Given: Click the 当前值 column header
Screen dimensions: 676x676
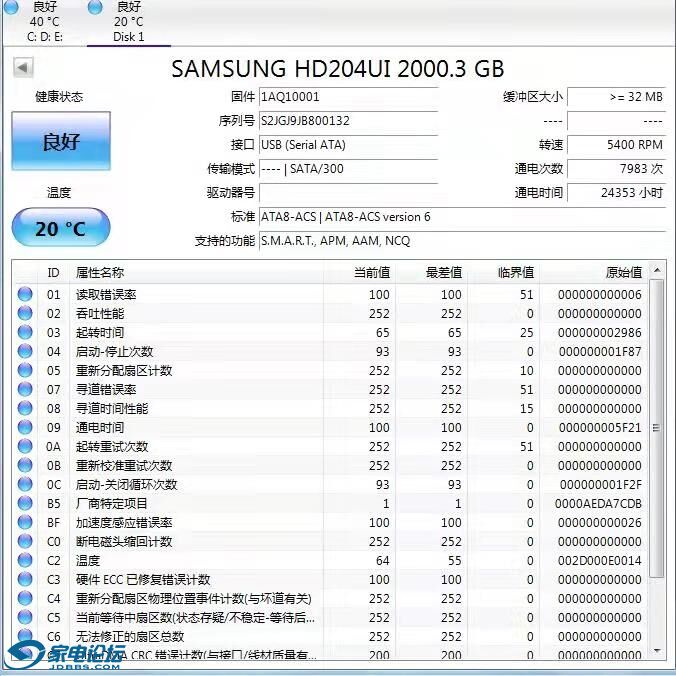Looking at the screenshot, I should pyautogui.click(x=360, y=273).
